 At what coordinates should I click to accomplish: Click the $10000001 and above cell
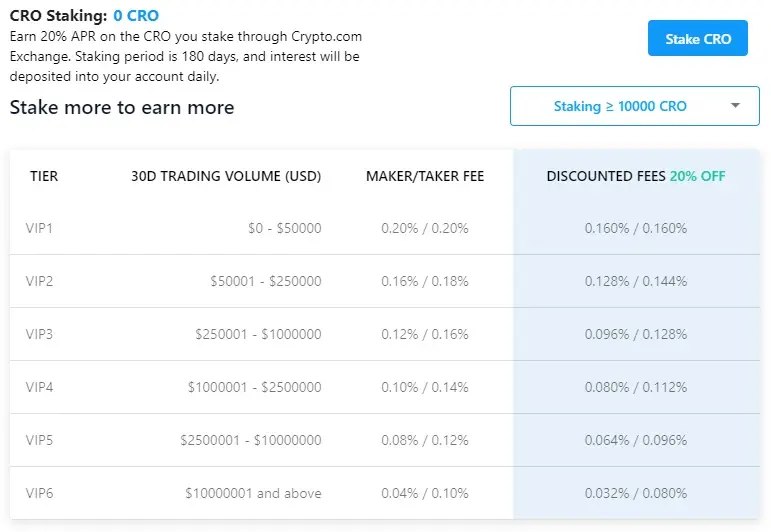[253, 493]
